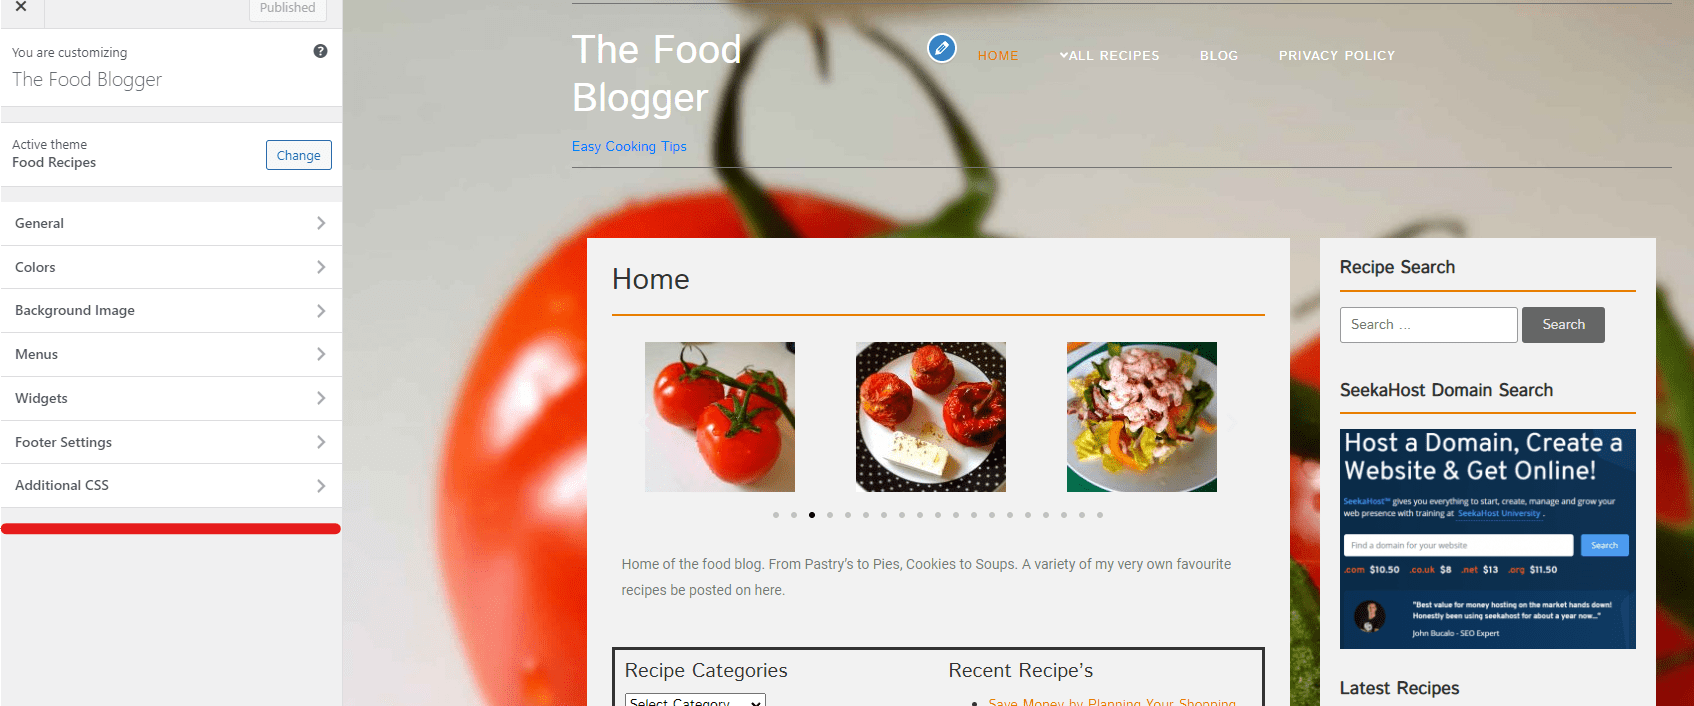Open the Background Image section

click(x=171, y=311)
